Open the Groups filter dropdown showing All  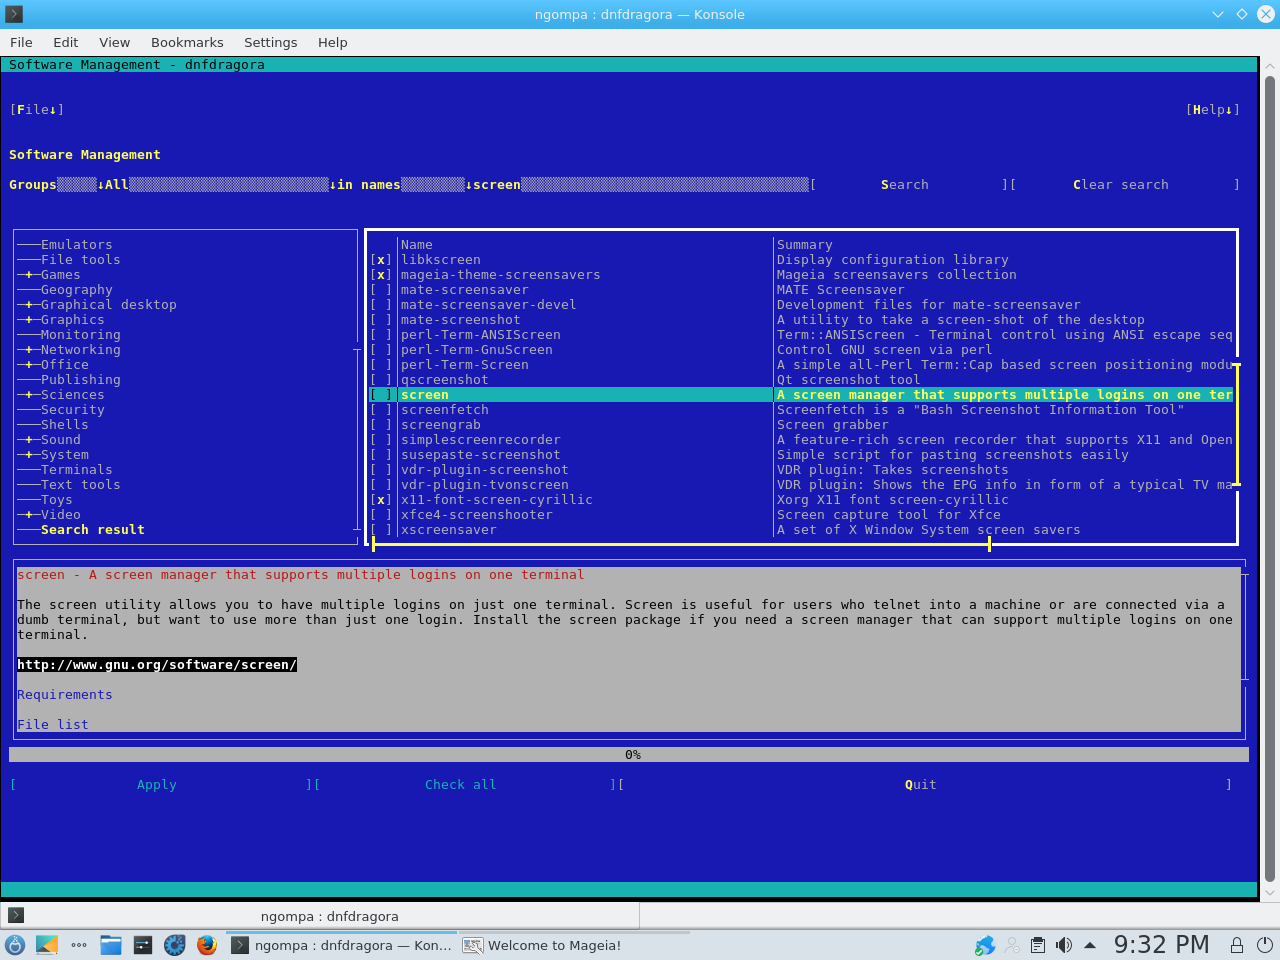215,185
